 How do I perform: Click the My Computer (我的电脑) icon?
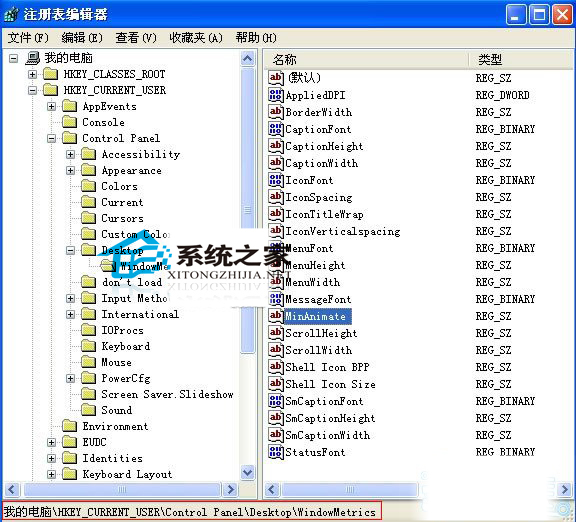pyautogui.click(x=33, y=58)
